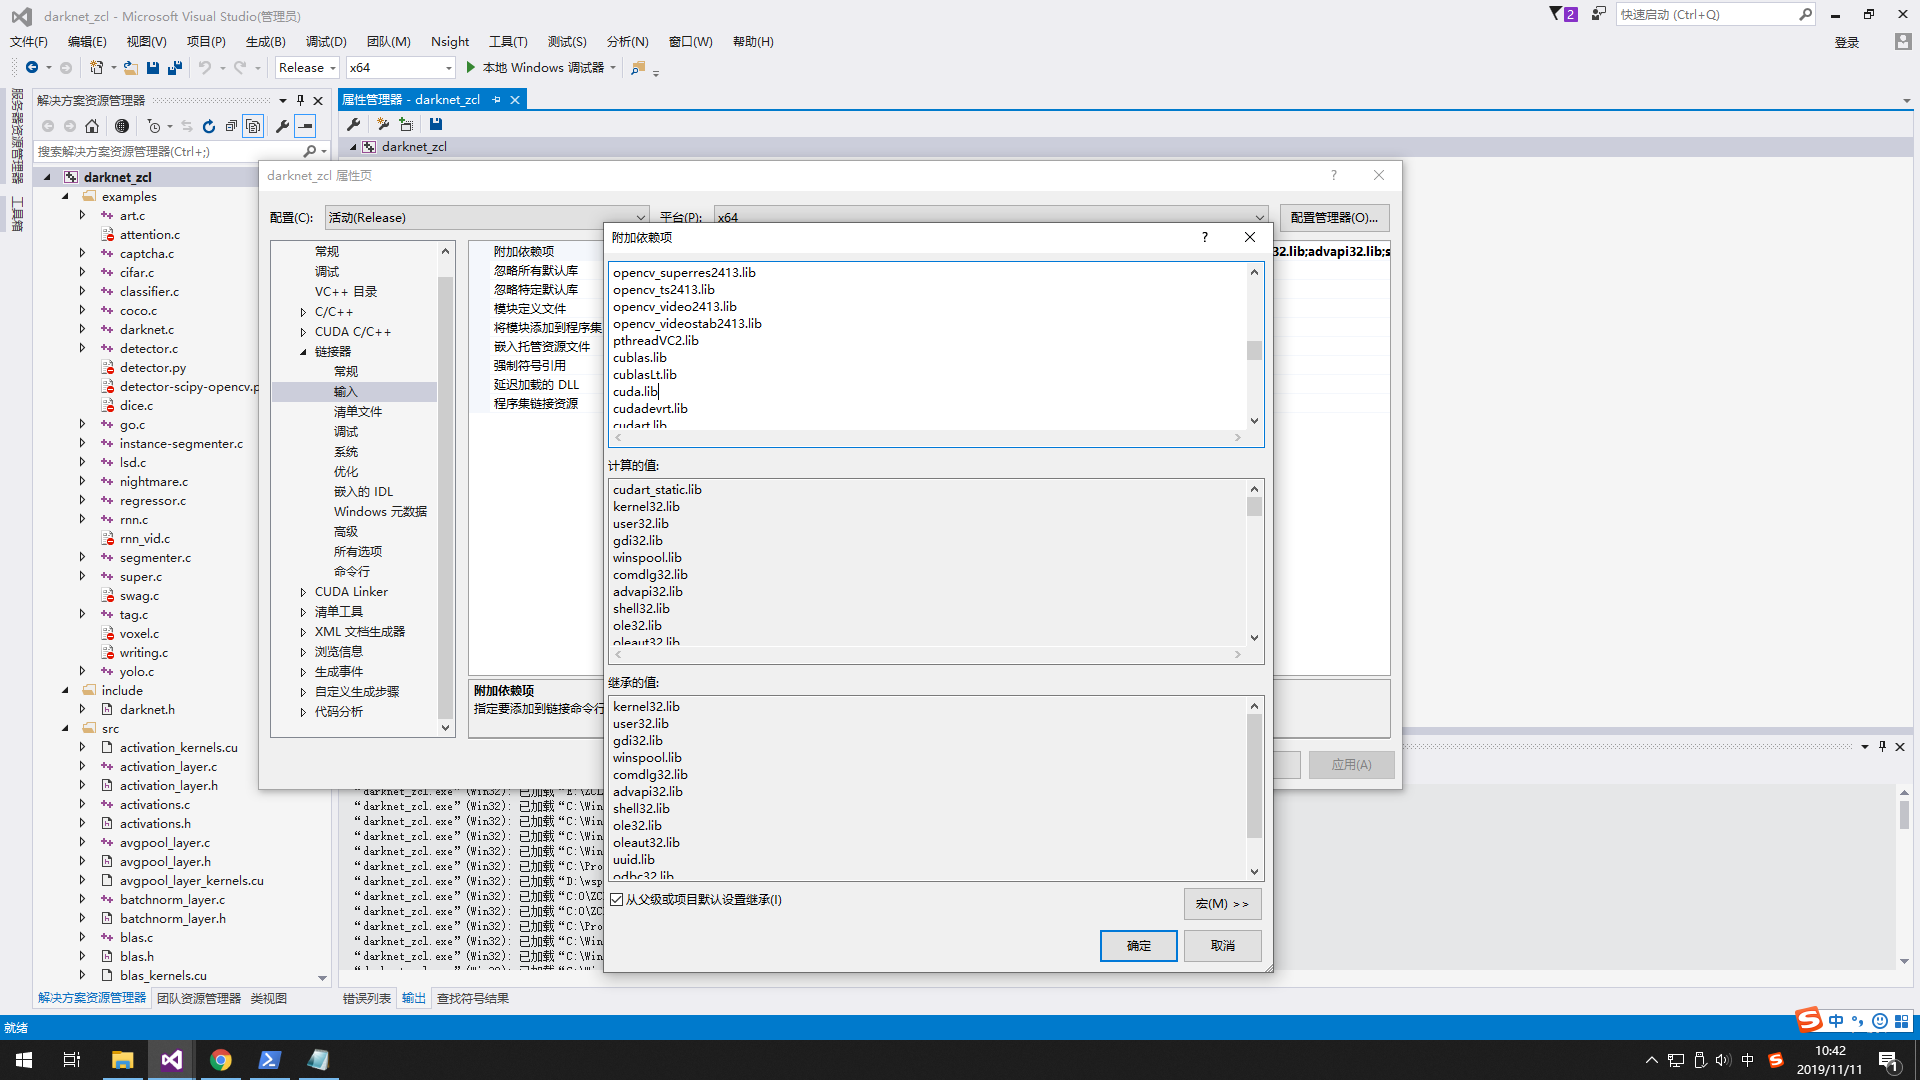Open notifications flag icon in title bar

[1563, 14]
